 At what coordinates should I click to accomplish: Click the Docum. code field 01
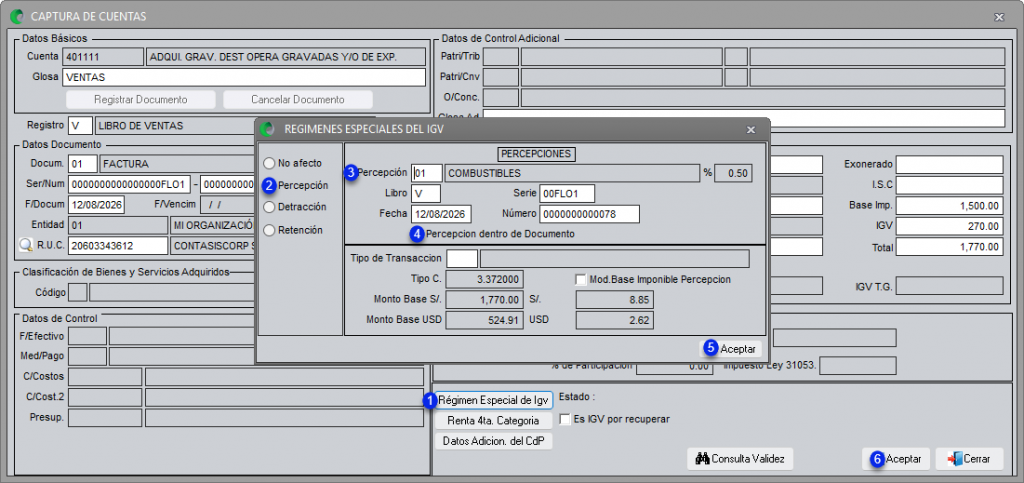pyautogui.click(x=82, y=163)
